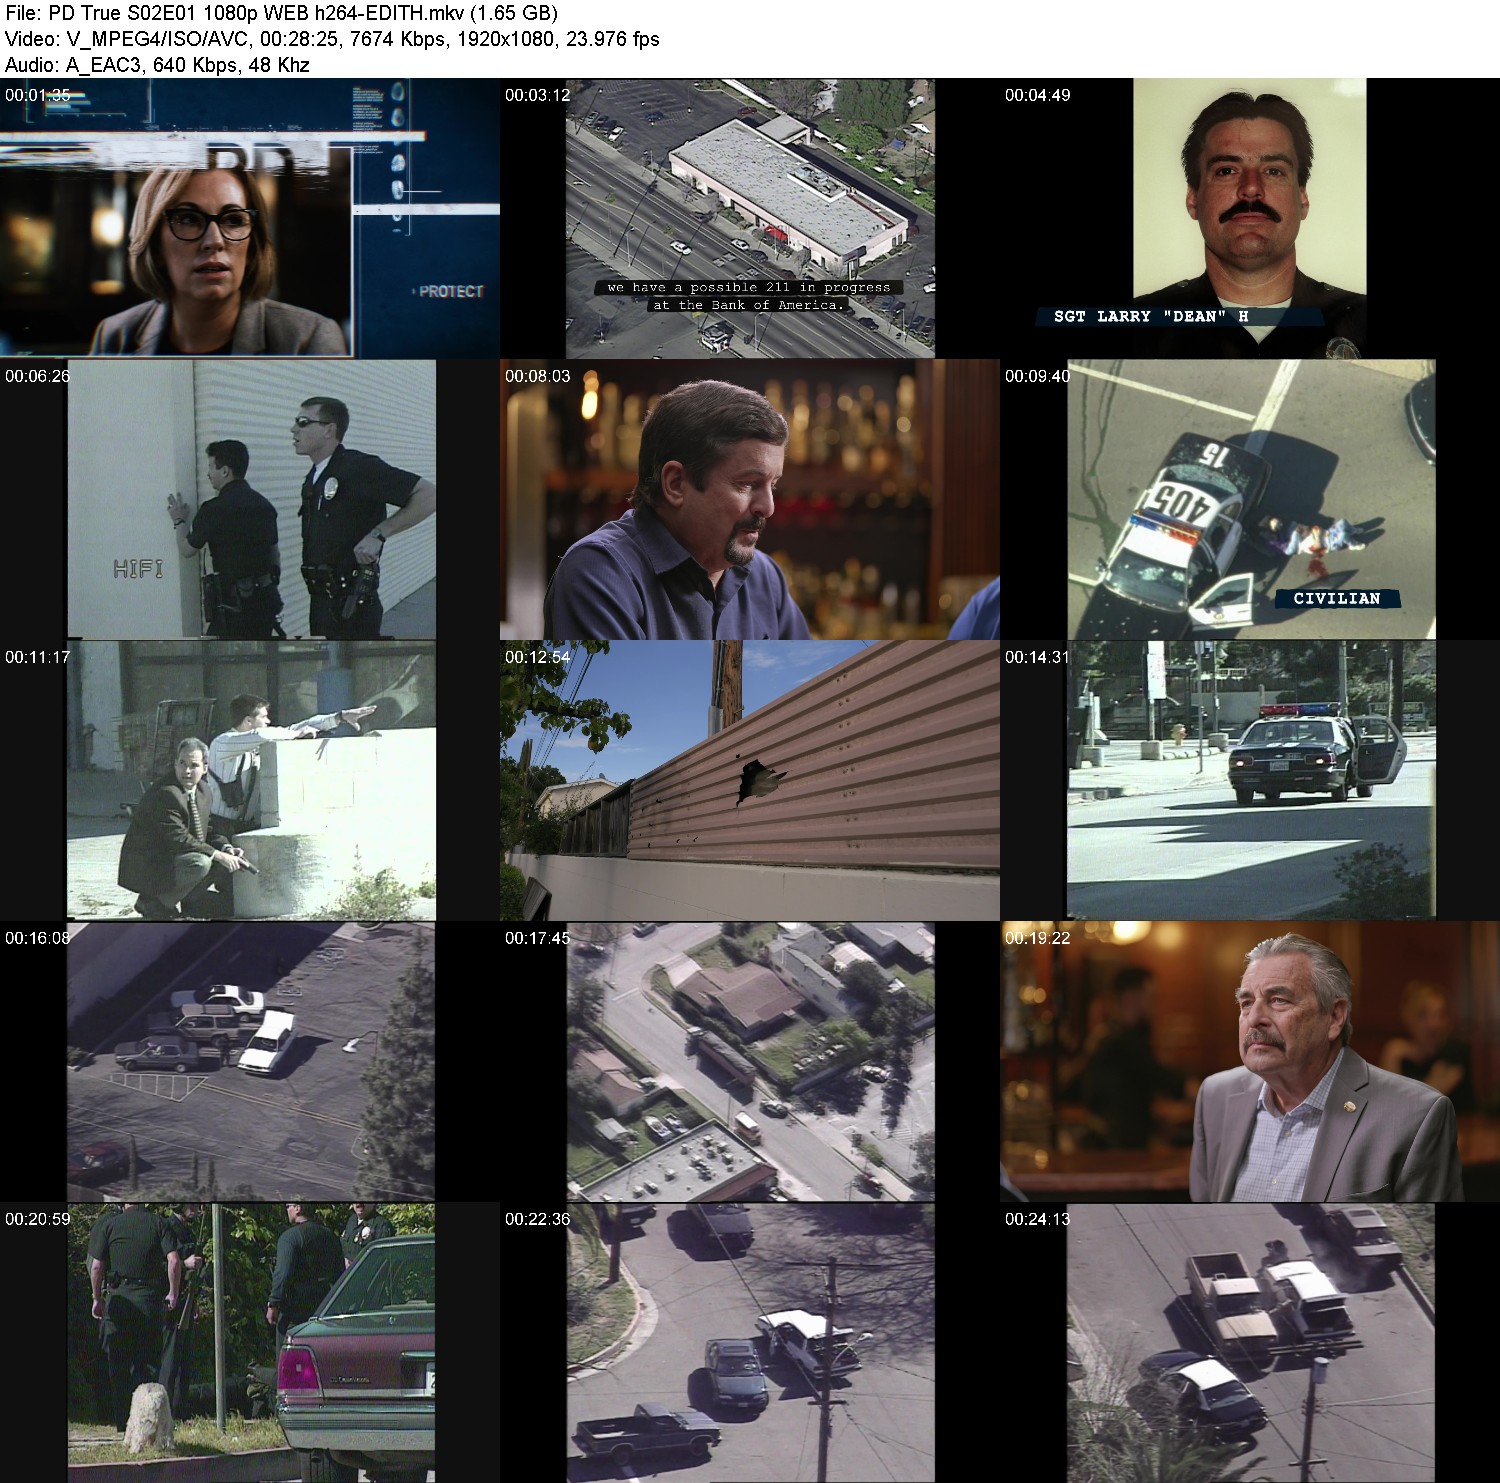Select the 00:14:31 patrol car thumbnail
This screenshot has width=1500, height=1483.
pyautogui.click(x=1250, y=781)
